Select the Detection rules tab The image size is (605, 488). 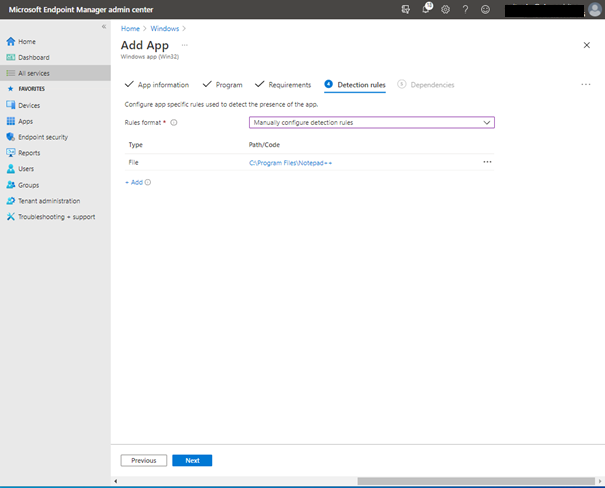tap(355, 84)
